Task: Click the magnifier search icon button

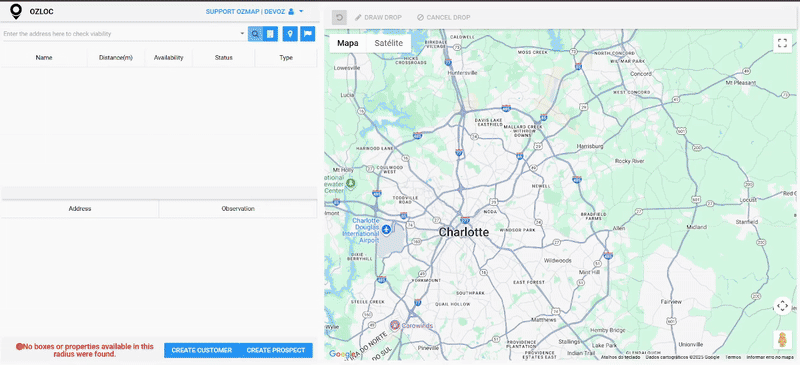Action: pos(255,34)
